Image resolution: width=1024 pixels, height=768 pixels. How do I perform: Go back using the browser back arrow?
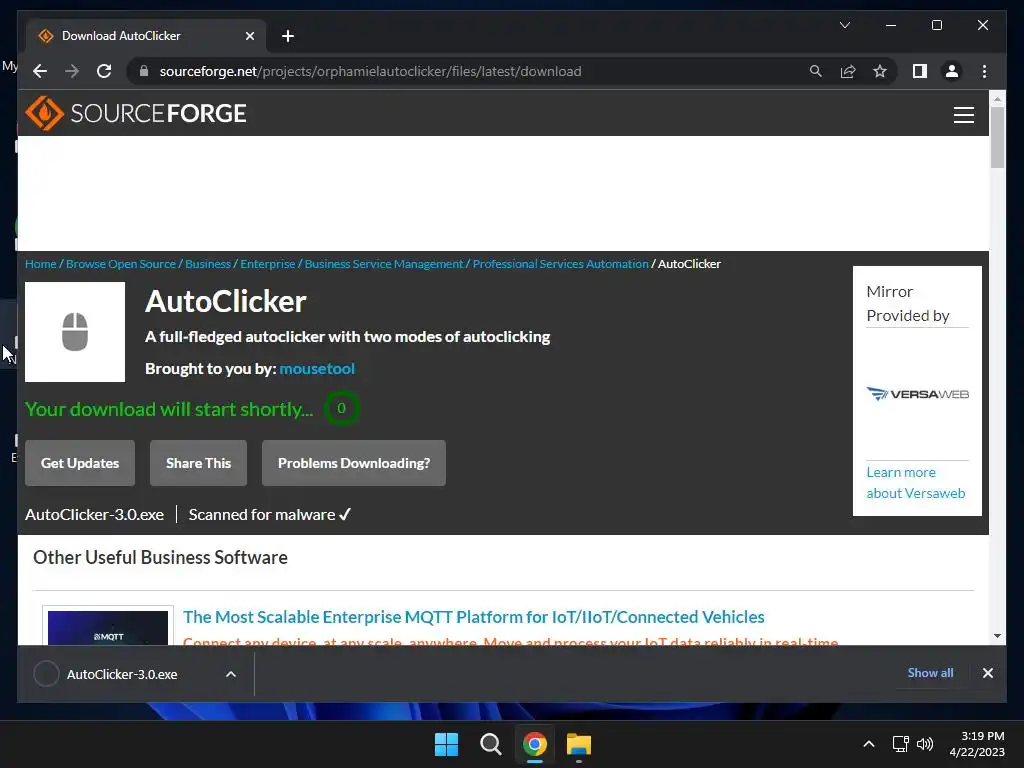40,71
